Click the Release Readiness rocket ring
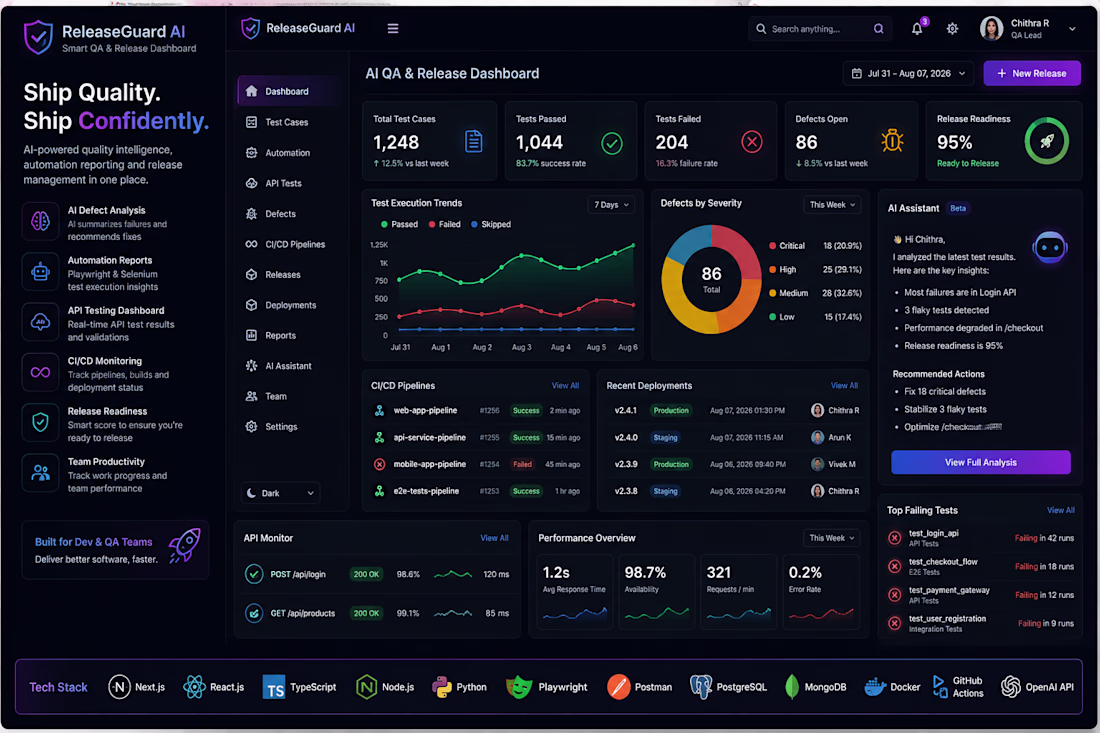The width and height of the screenshot is (1100, 733). coord(1046,141)
